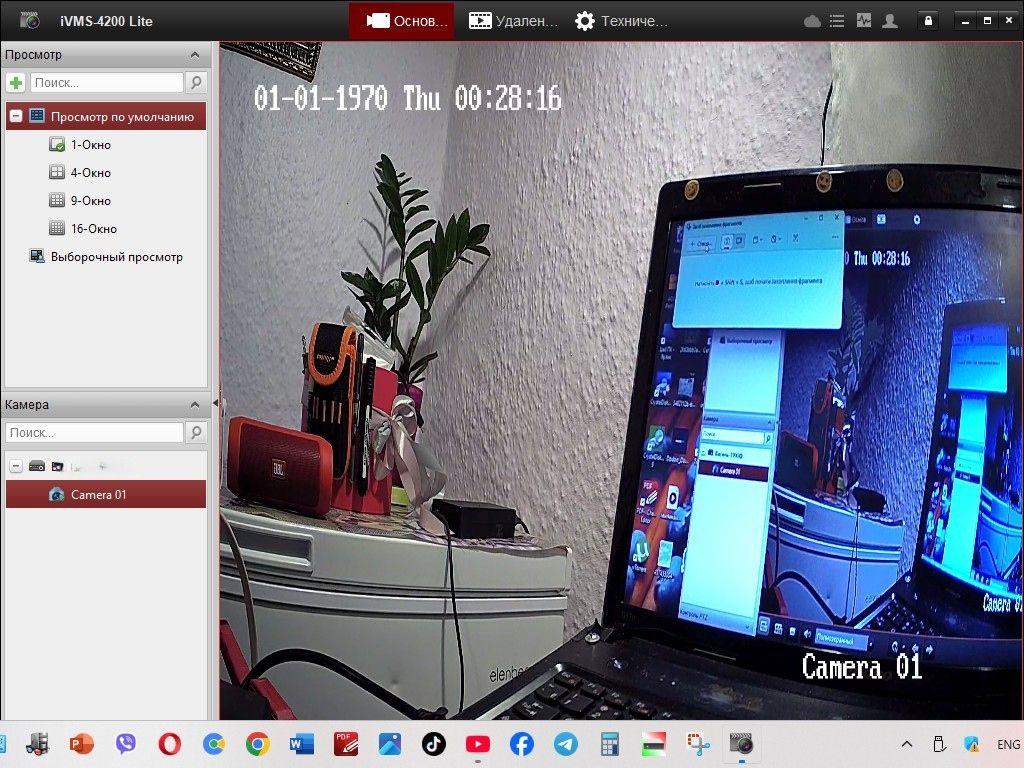Hide the left sidebar with arrow handle
Screen dimensions: 1024x768
pyautogui.click(x=216, y=404)
